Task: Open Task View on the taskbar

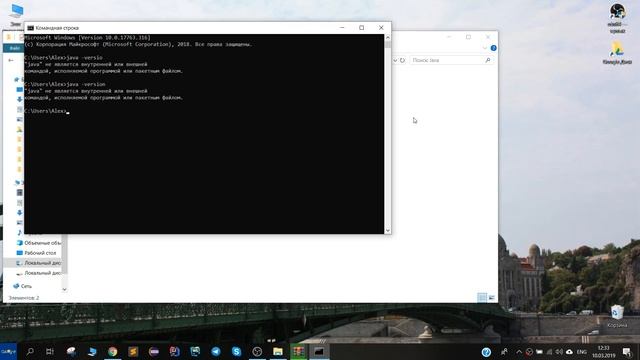Action: point(50,351)
